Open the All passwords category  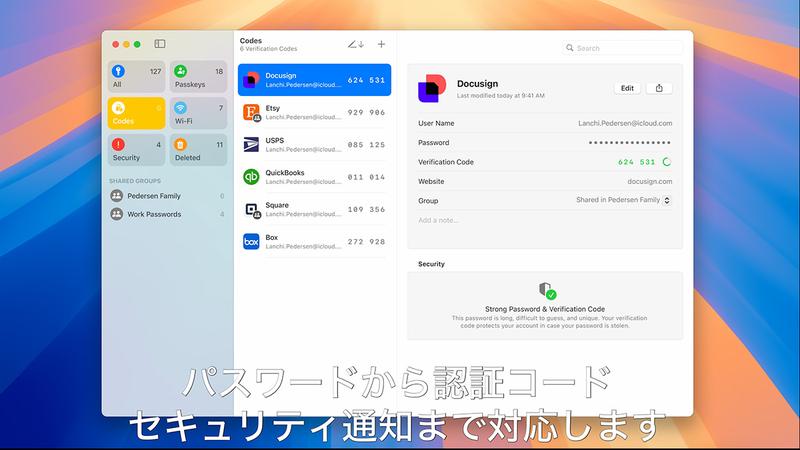coord(136,77)
